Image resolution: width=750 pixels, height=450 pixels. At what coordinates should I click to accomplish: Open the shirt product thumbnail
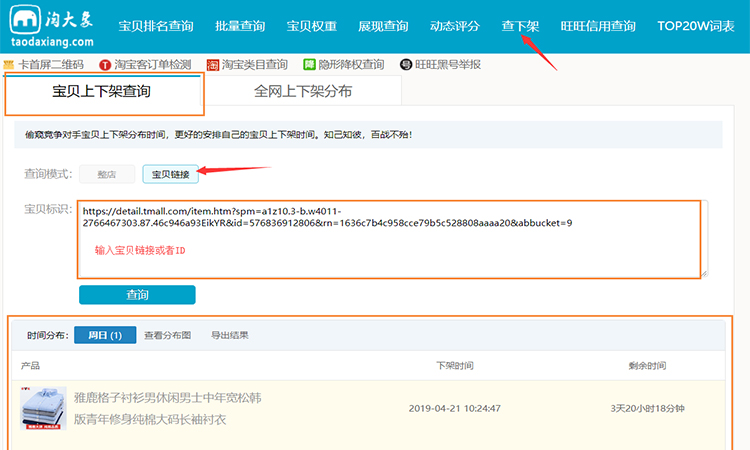43,408
